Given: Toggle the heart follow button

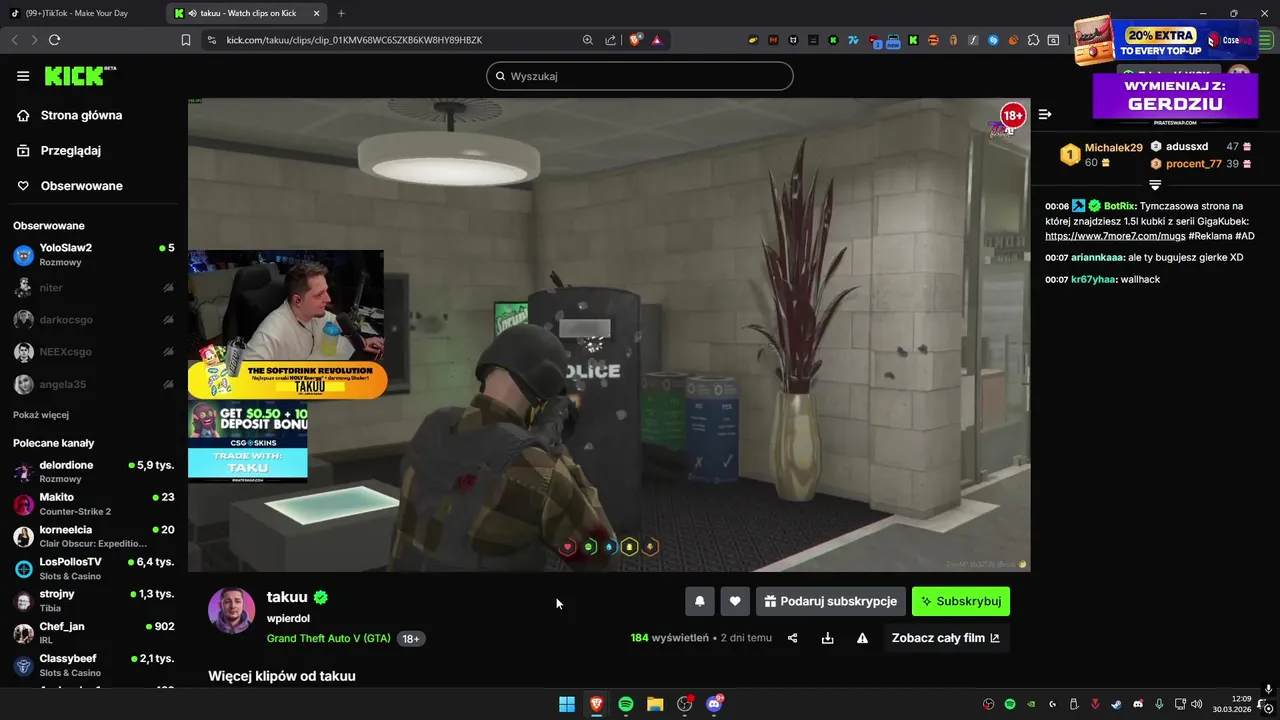Looking at the screenshot, I should [735, 601].
